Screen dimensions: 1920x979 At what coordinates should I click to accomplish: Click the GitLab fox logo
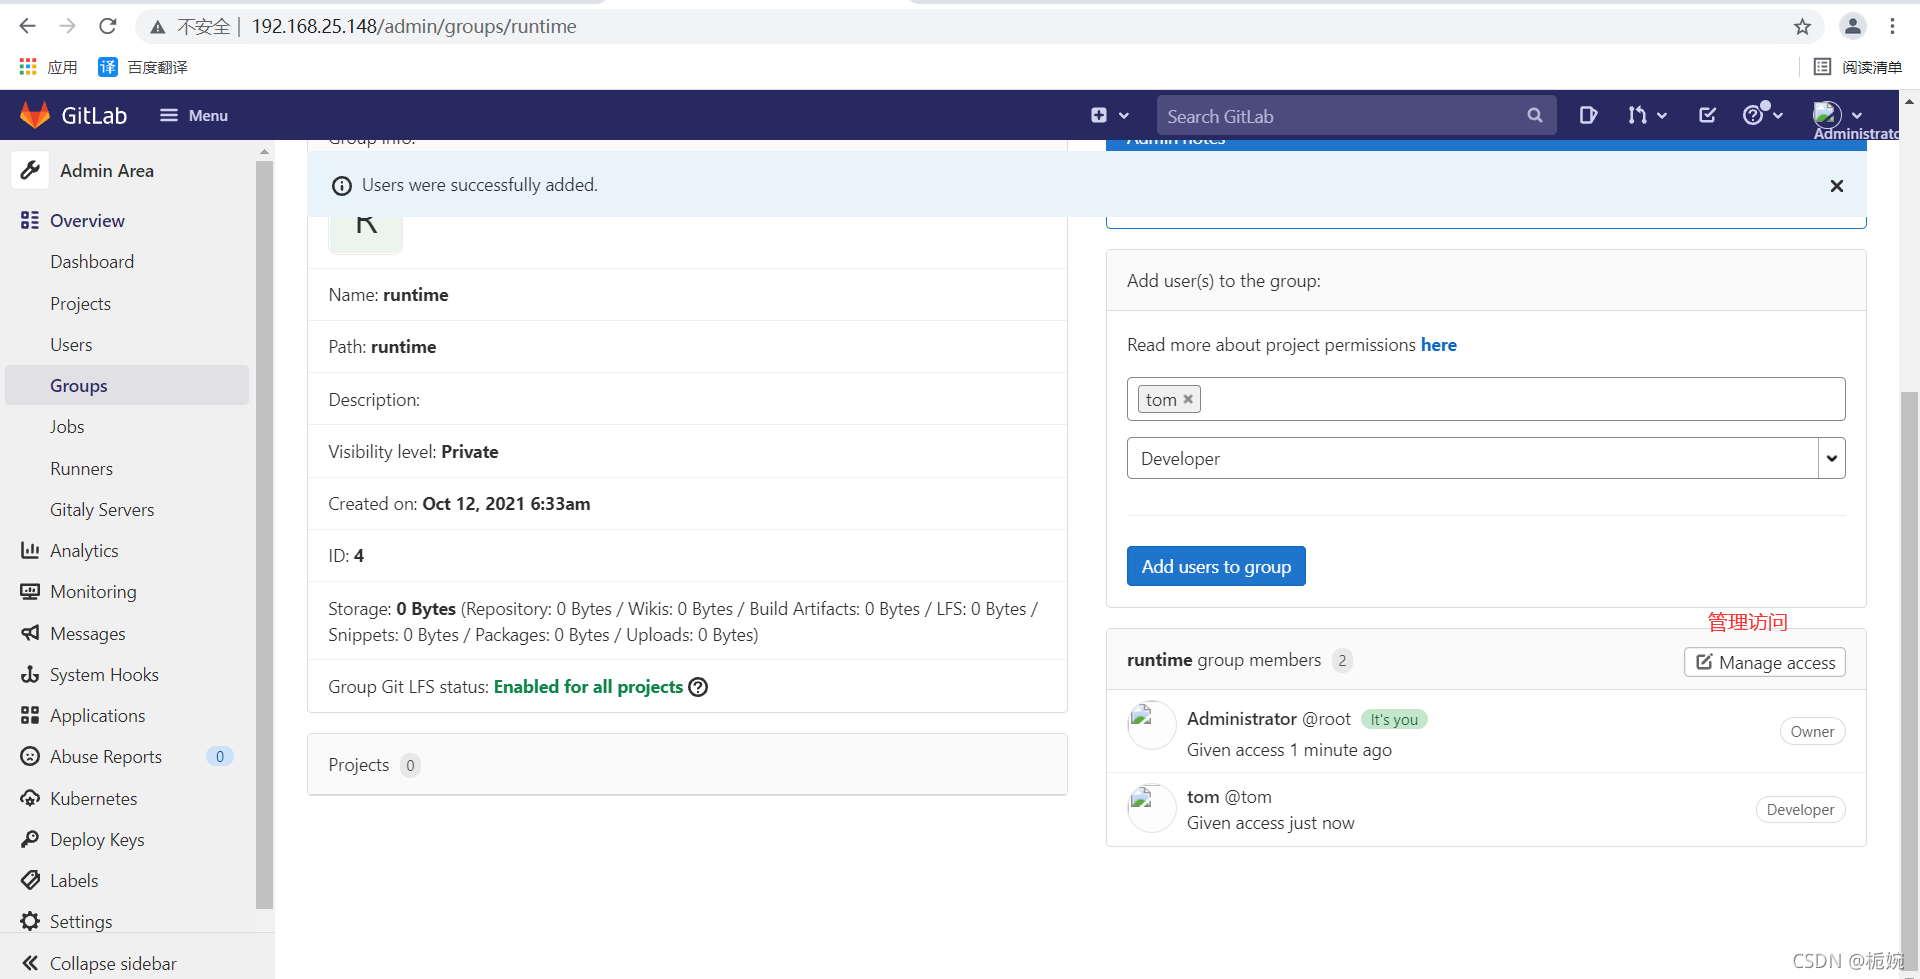[x=35, y=115]
